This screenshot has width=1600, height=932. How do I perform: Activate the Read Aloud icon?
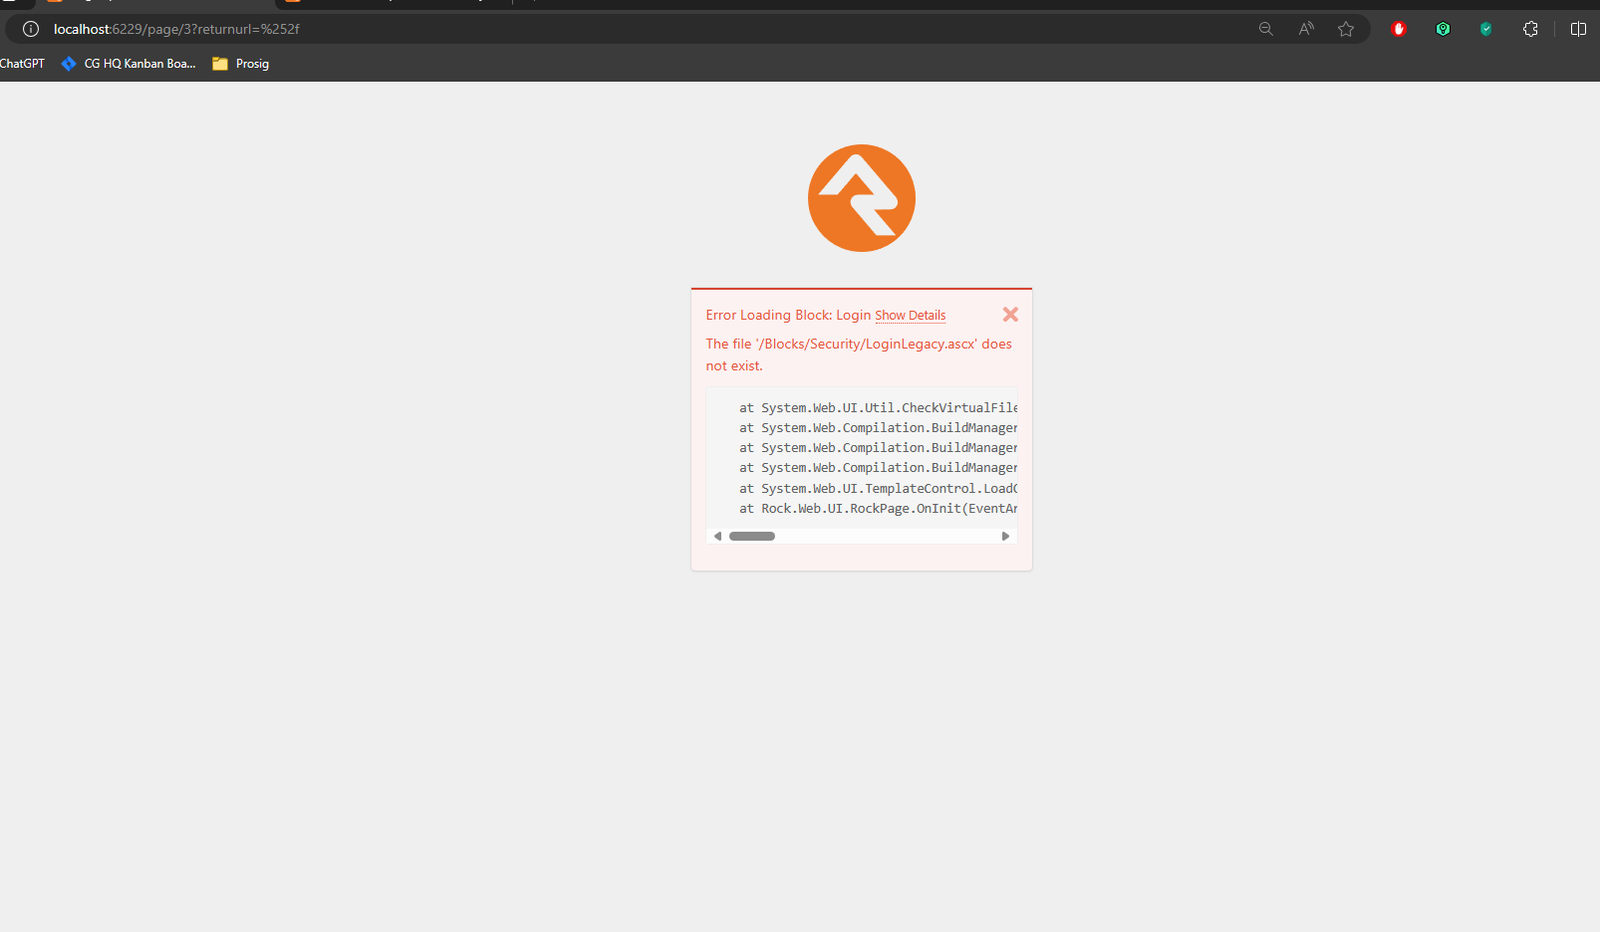(x=1306, y=29)
